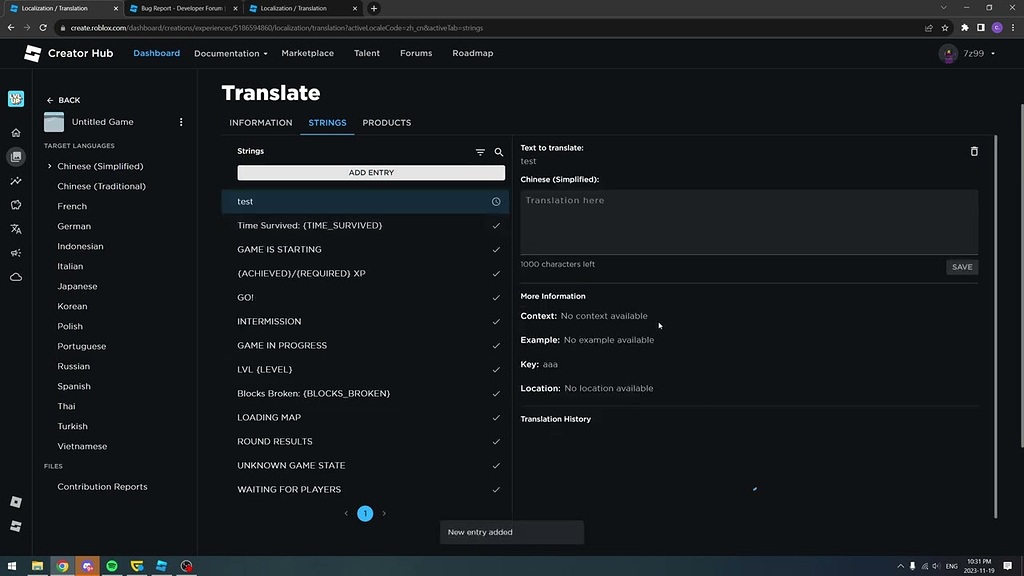
Task: Delete the entry using the trash icon
Action: (974, 151)
